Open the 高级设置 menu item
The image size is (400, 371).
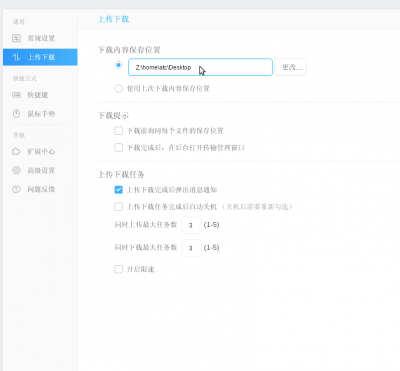tap(40, 170)
